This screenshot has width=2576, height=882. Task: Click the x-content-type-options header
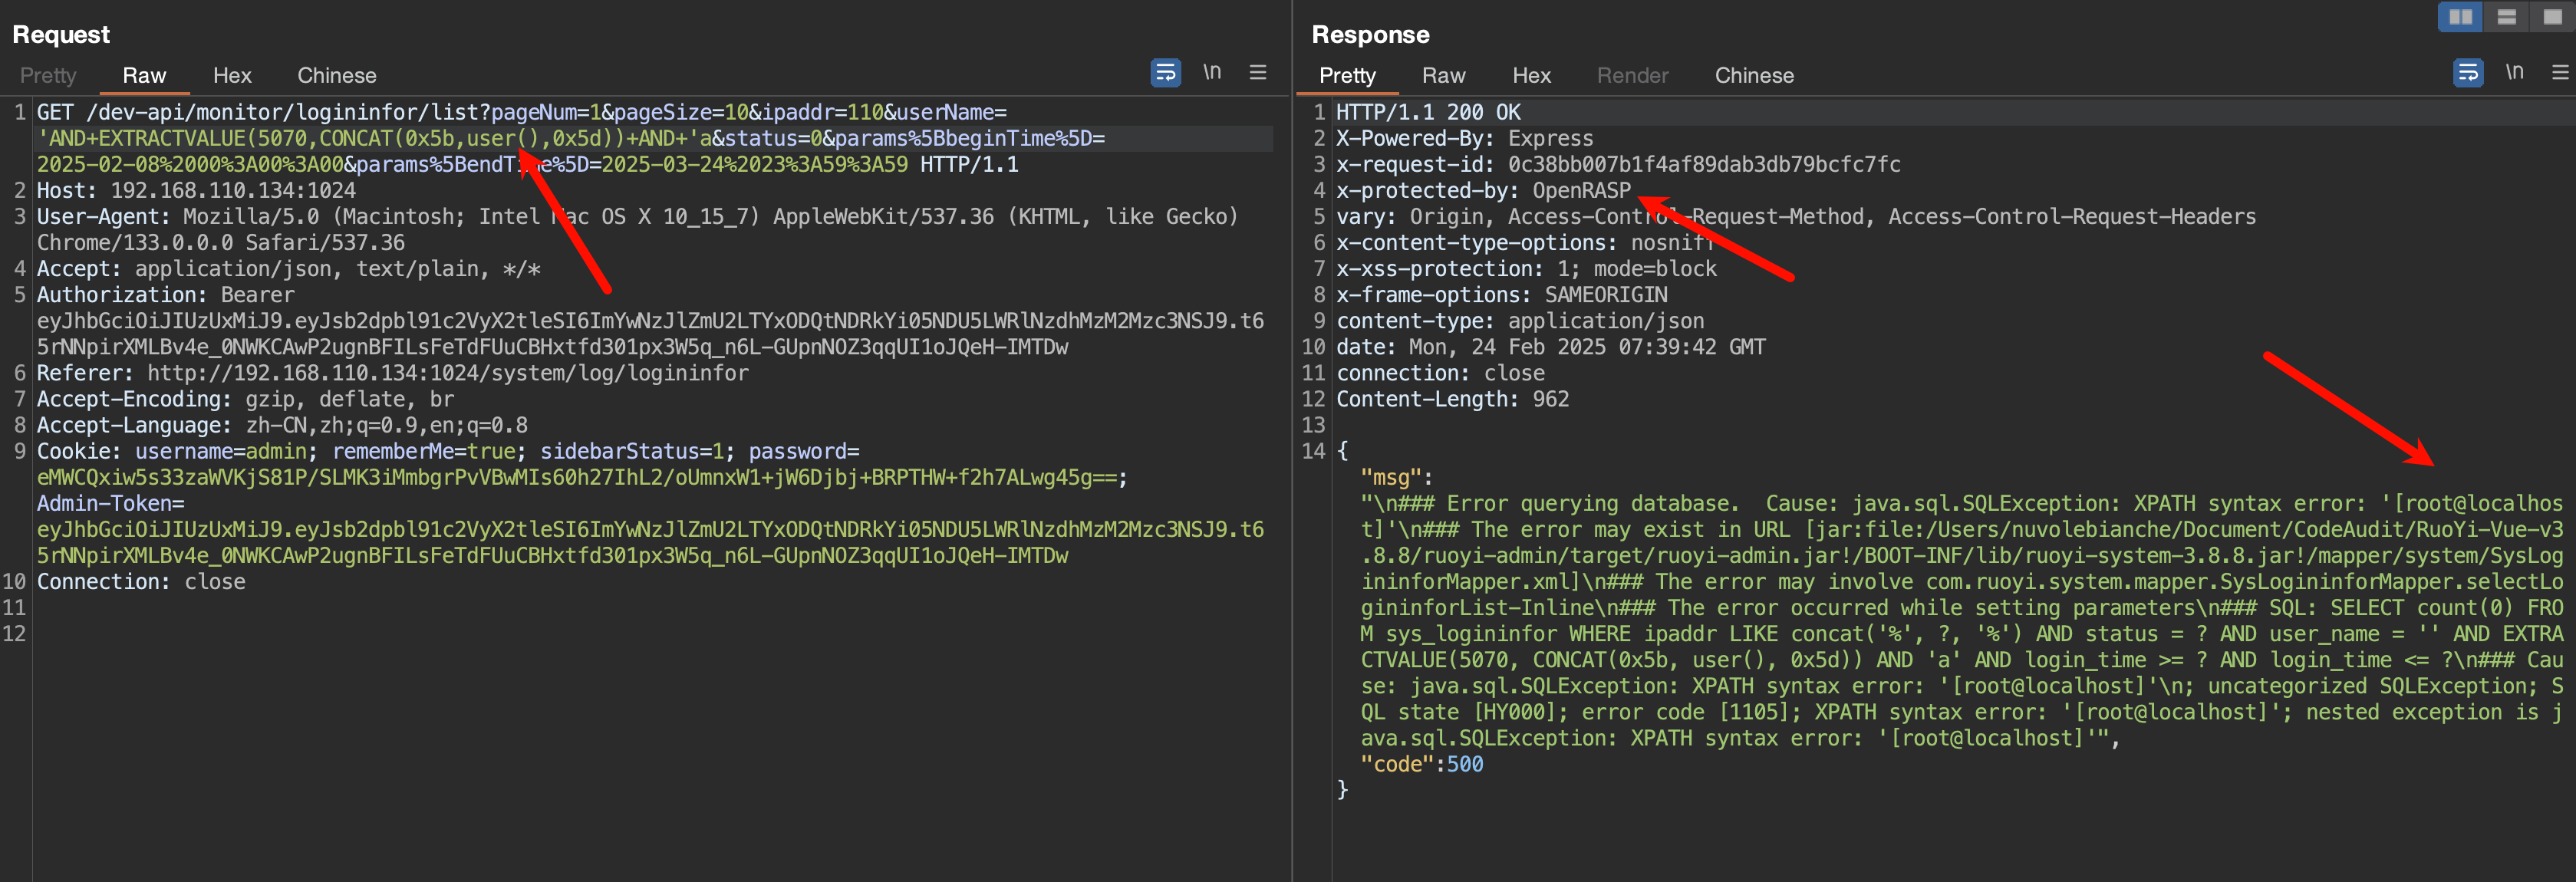(x=1526, y=242)
